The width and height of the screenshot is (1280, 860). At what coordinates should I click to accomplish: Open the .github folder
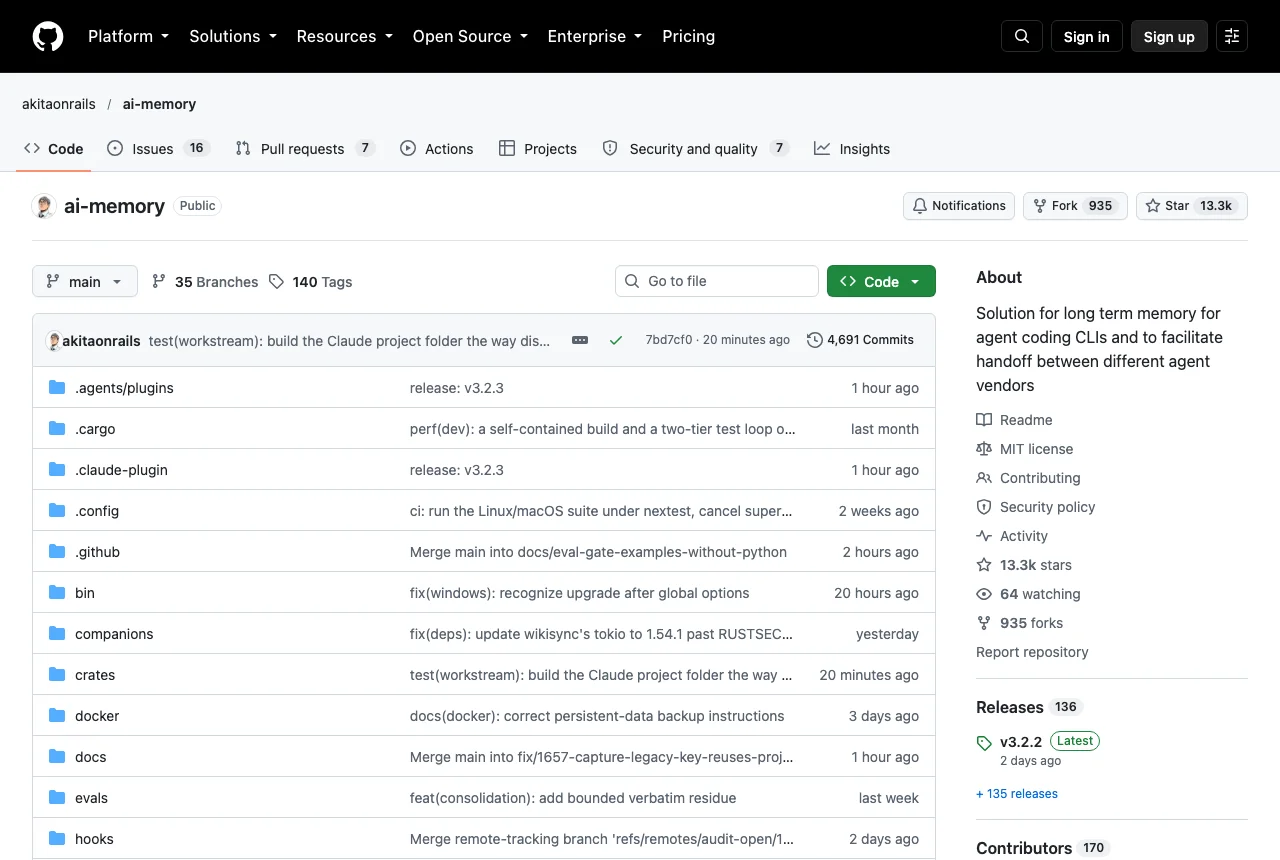coord(97,552)
